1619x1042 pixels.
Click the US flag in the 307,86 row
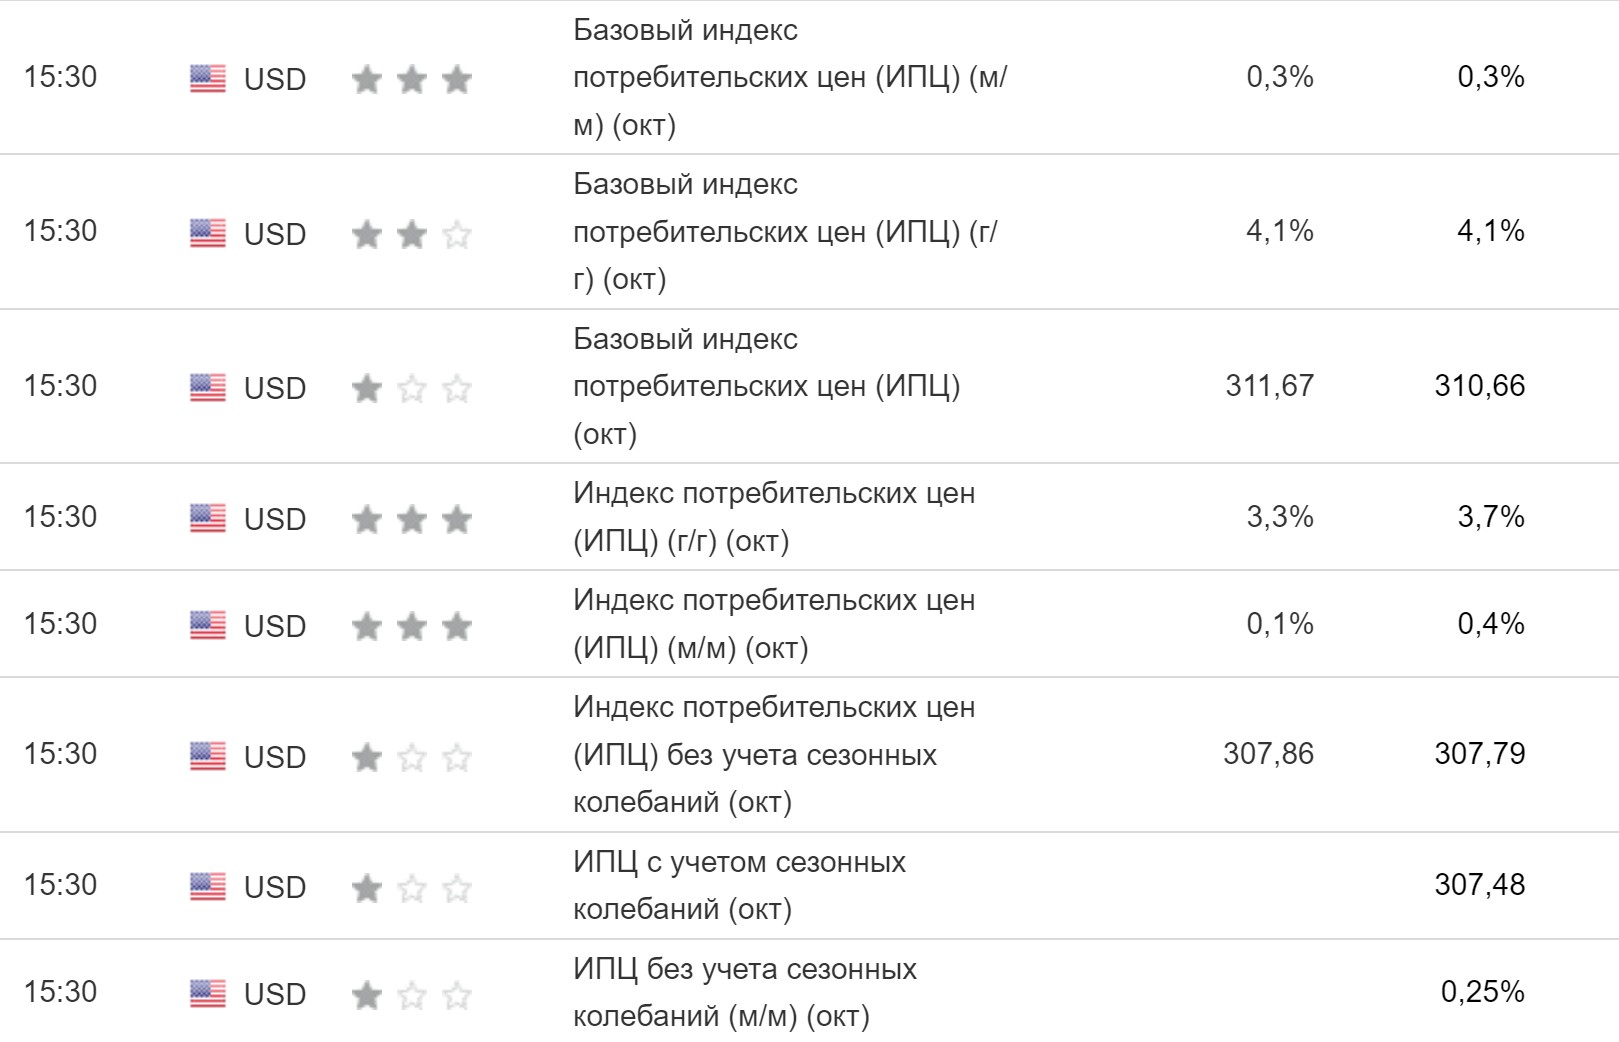207,756
